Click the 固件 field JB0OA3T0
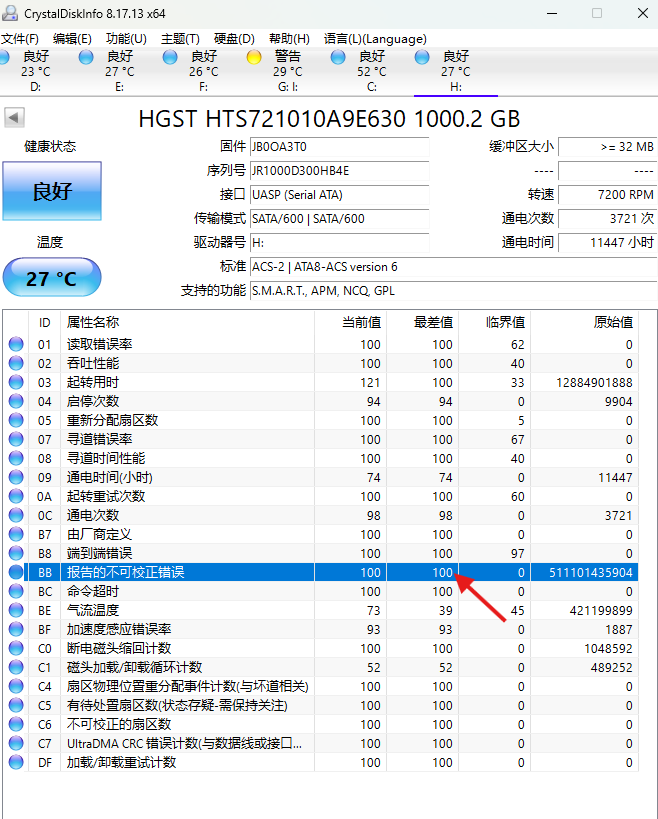This screenshot has height=819, width=658. (x=339, y=147)
